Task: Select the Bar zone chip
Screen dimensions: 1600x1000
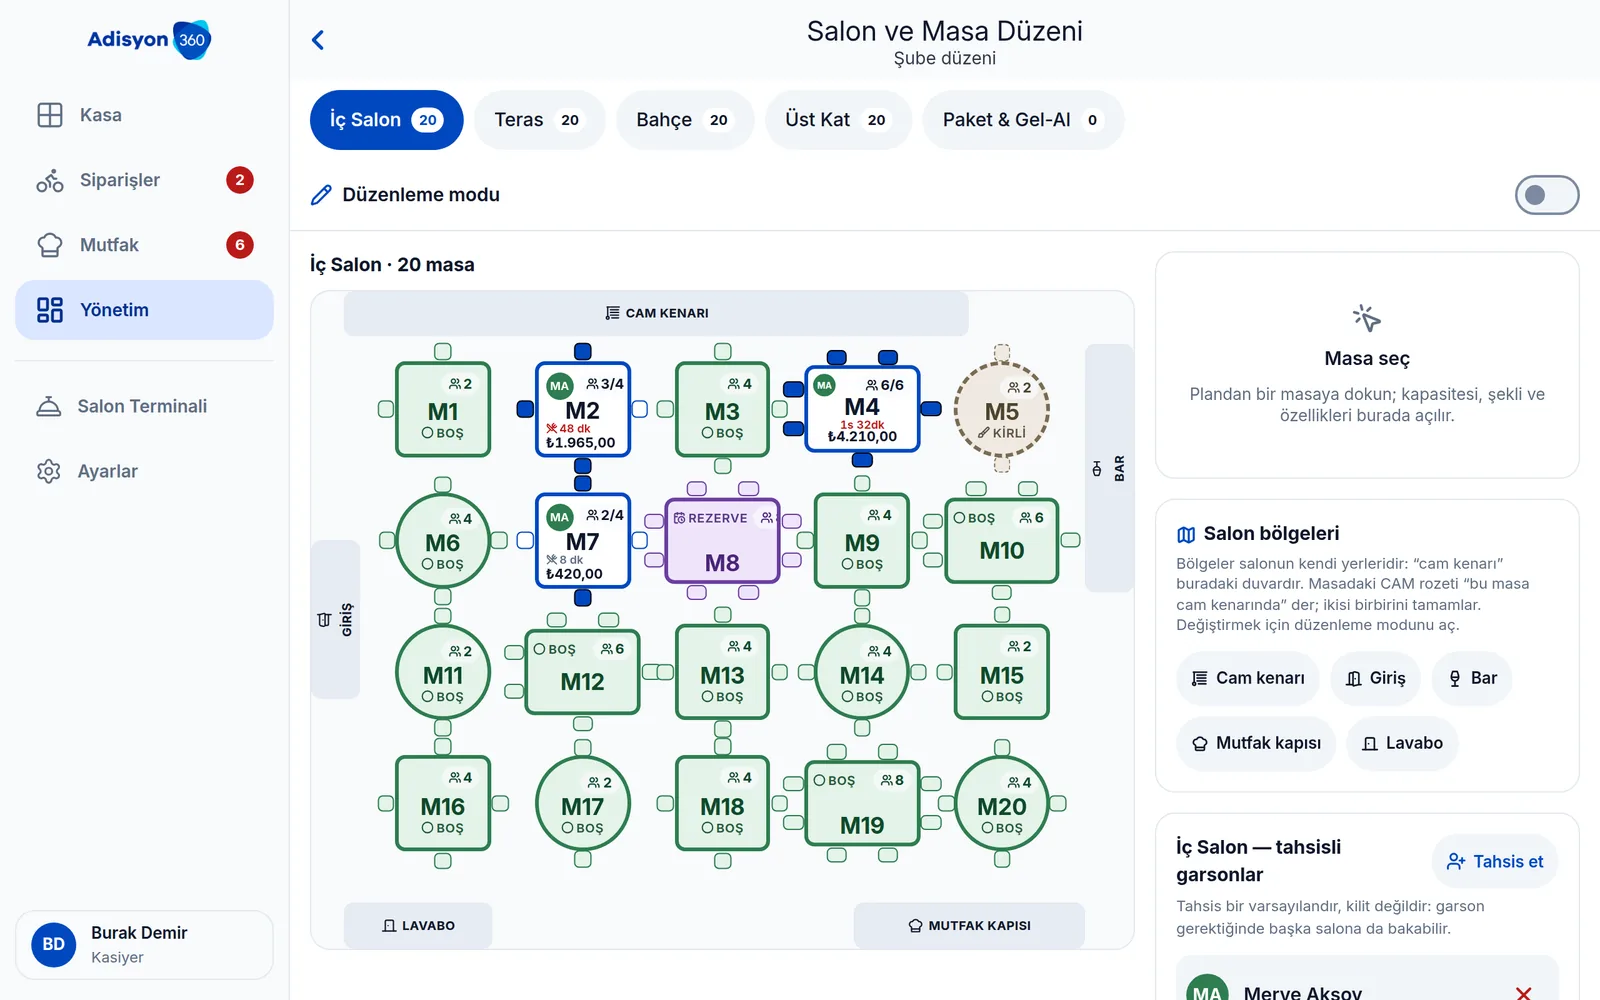Action: click(x=1472, y=678)
